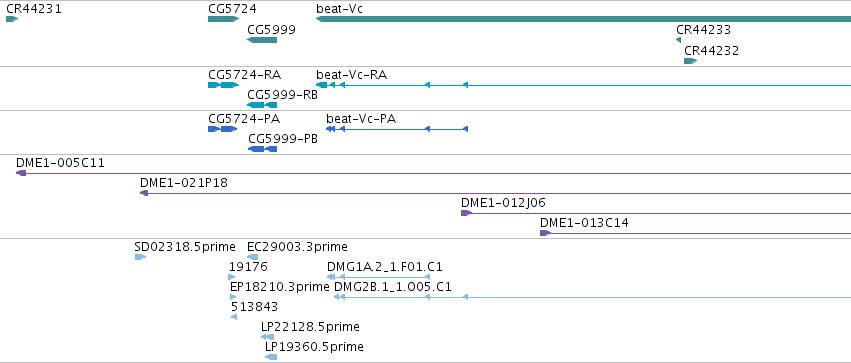Click the CR44232 gene glyph

point(690,61)
